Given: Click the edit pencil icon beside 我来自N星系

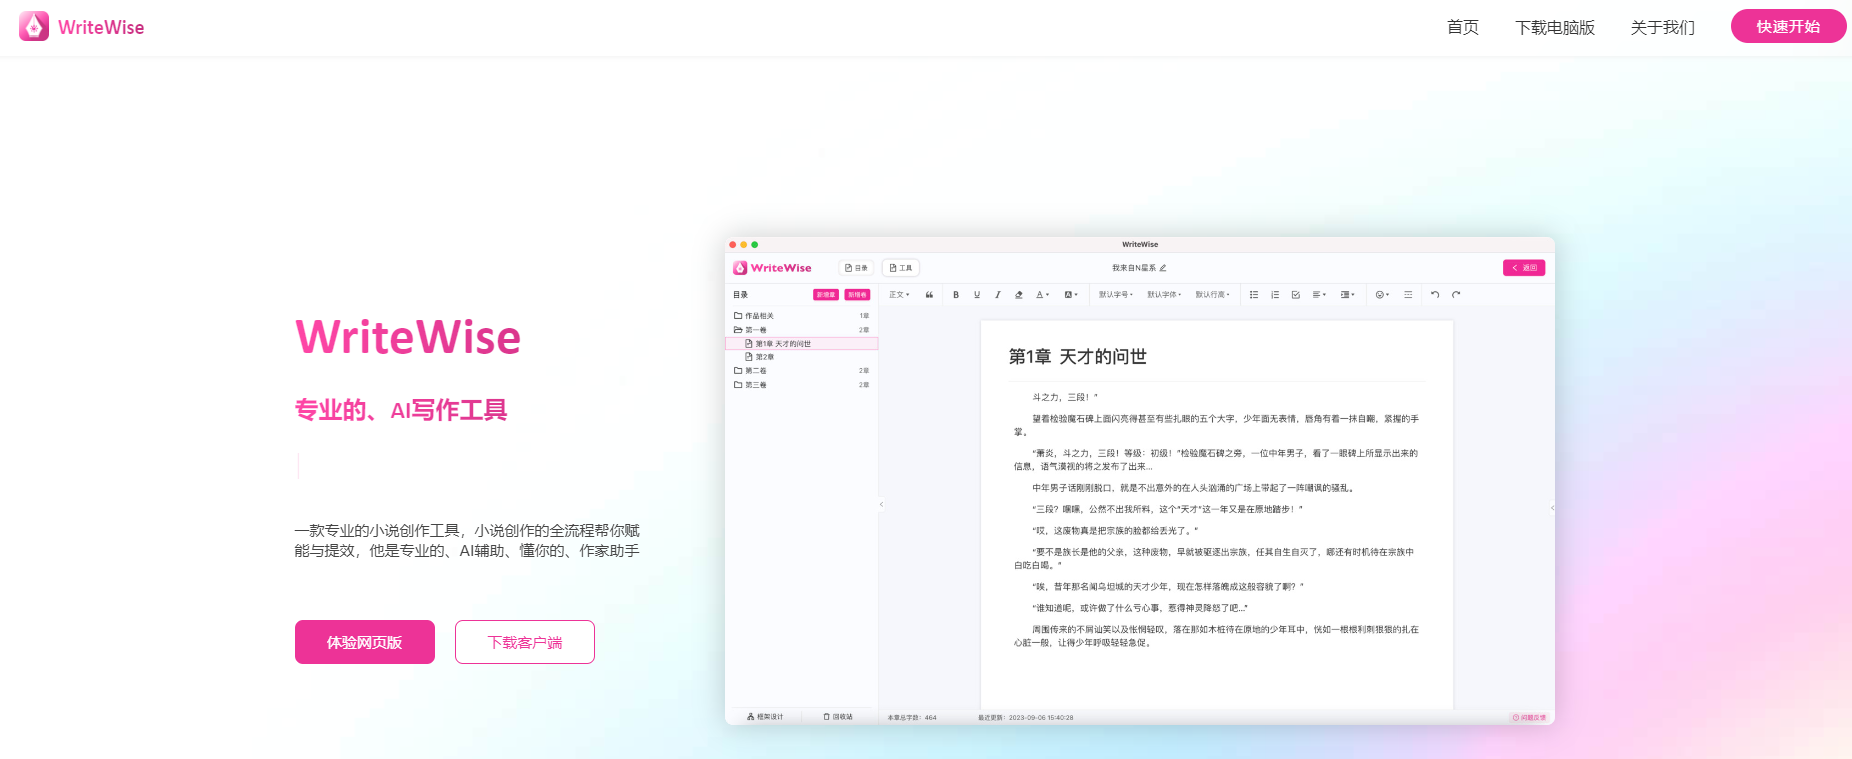Looking at the screenshot, I should tap(1163, 268).
